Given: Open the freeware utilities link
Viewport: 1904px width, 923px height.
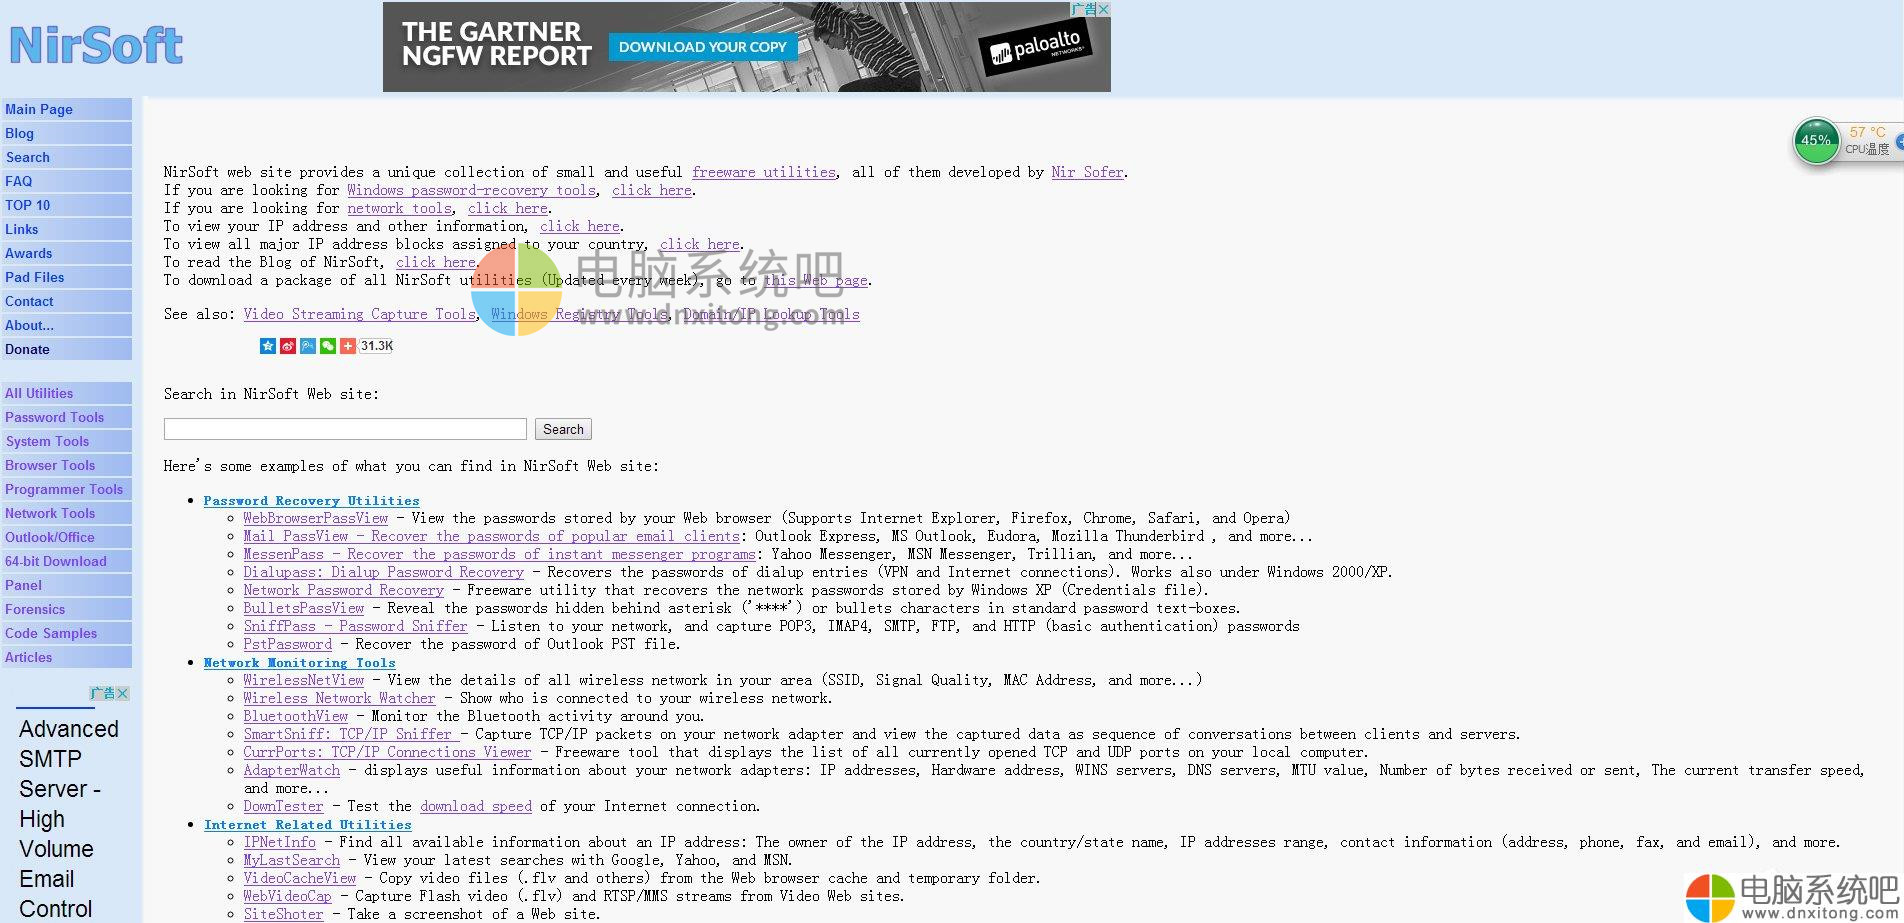Looking at the screenshot, I should (764, 172).
